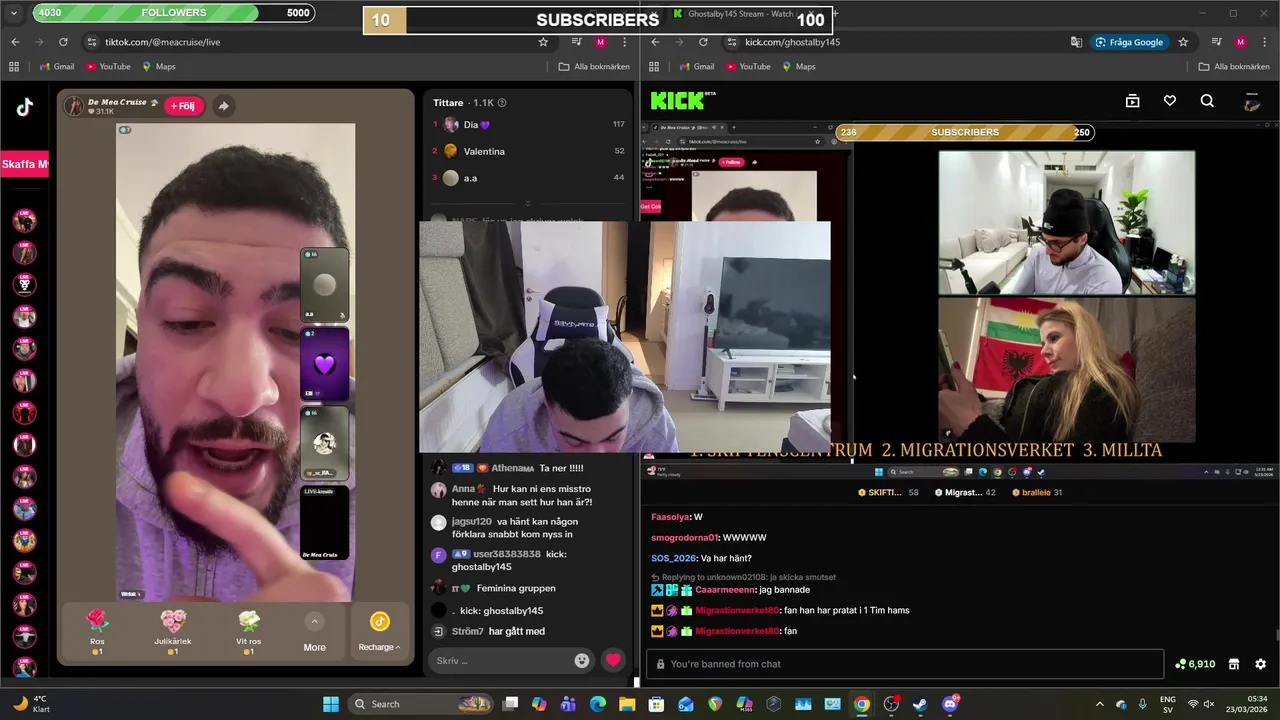Open Kick following heart icon
Image resolution: width=1280 pixels, height=720 pixels.
(x=1170, y=101)
